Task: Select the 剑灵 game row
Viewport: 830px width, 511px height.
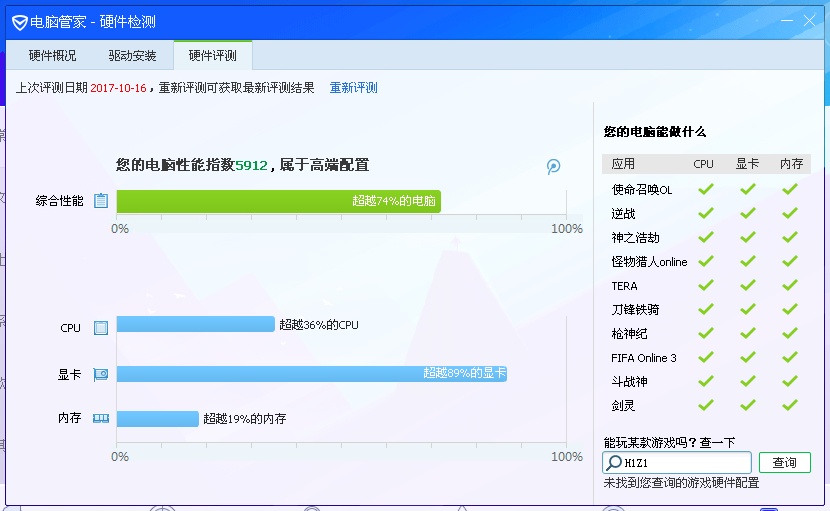Action: pyautogui.click(x=706, y=406)
